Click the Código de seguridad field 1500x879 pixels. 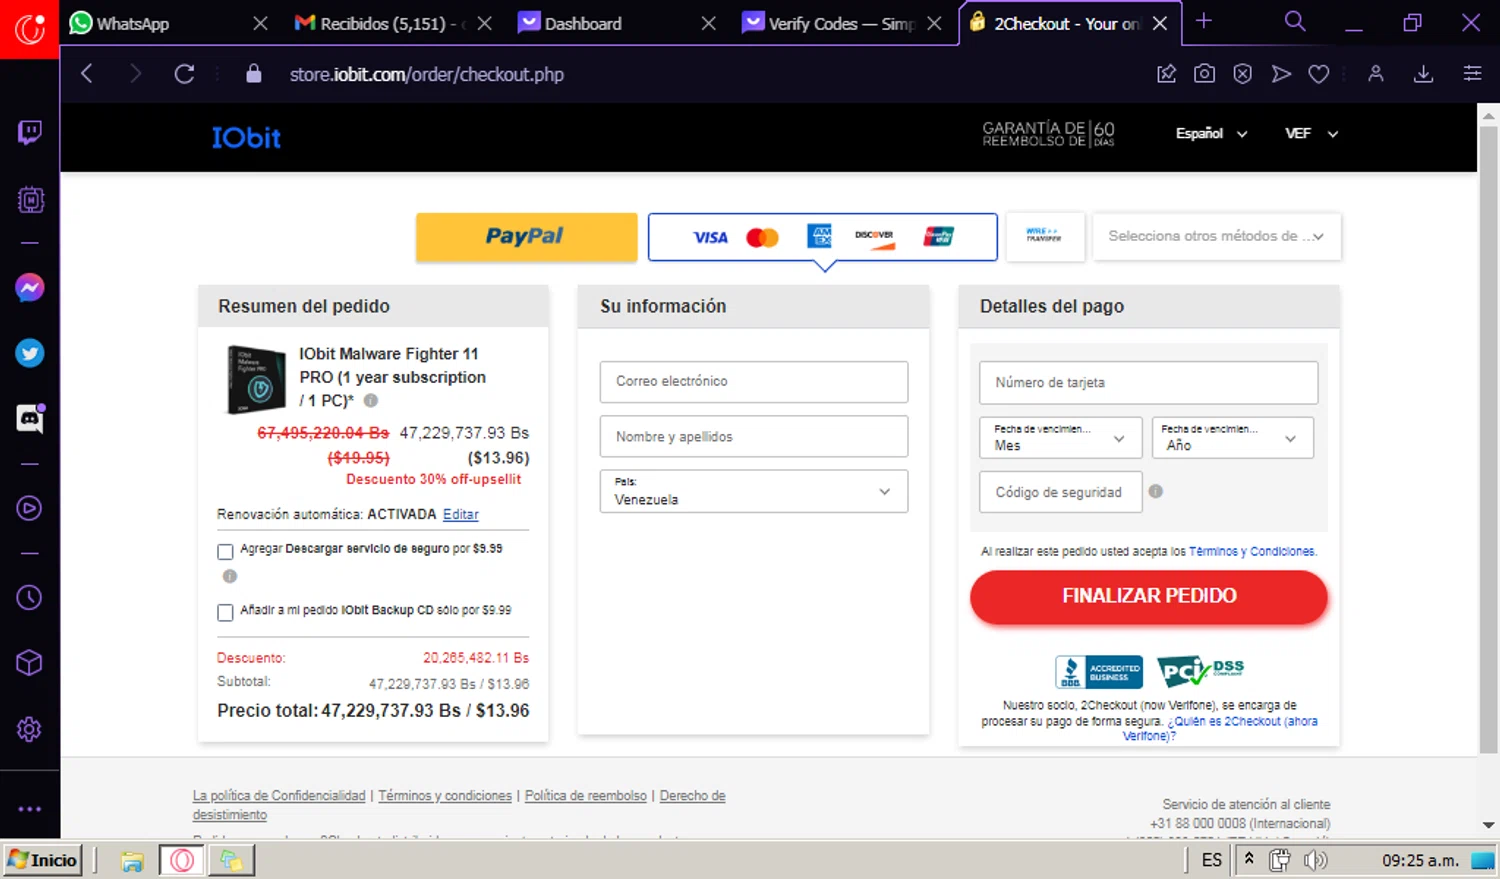(1061, 492)
